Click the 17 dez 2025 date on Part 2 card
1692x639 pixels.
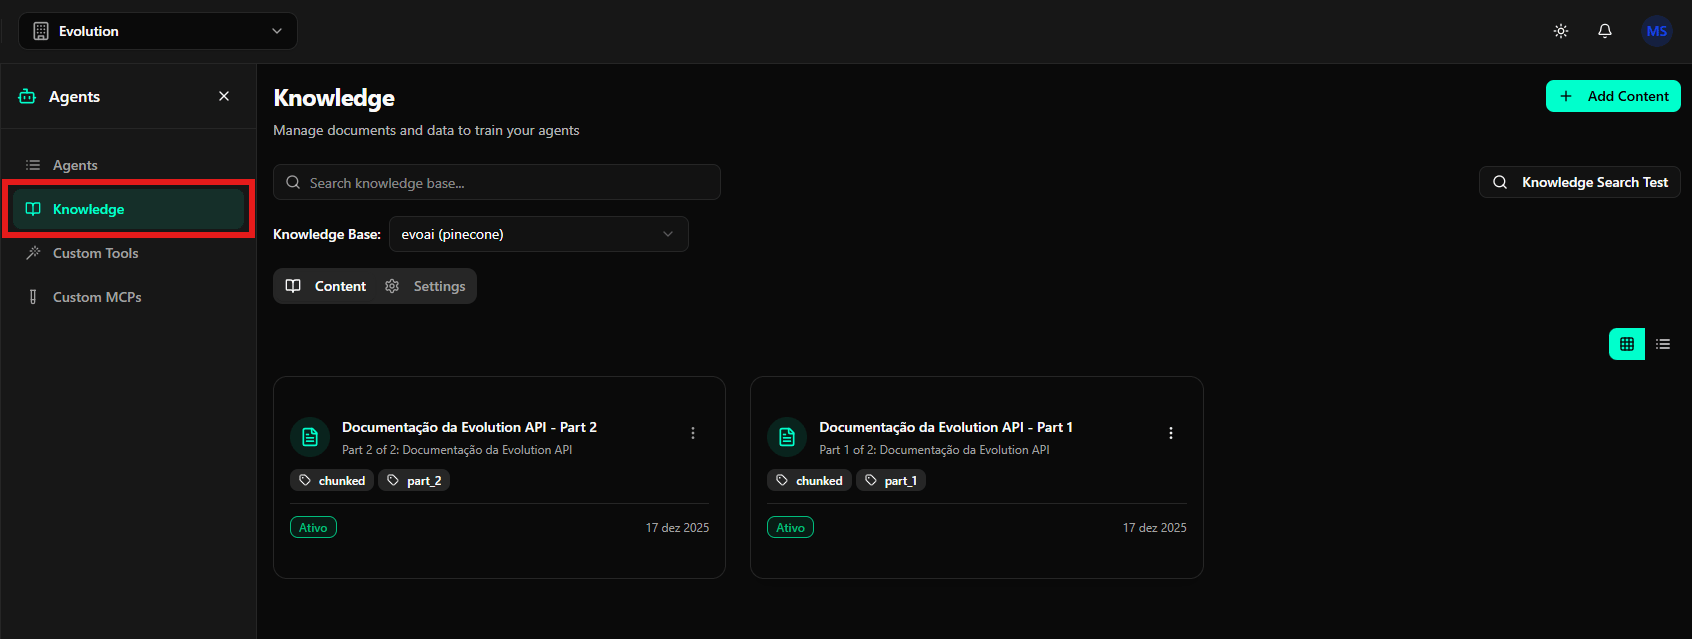click(677, 528)
